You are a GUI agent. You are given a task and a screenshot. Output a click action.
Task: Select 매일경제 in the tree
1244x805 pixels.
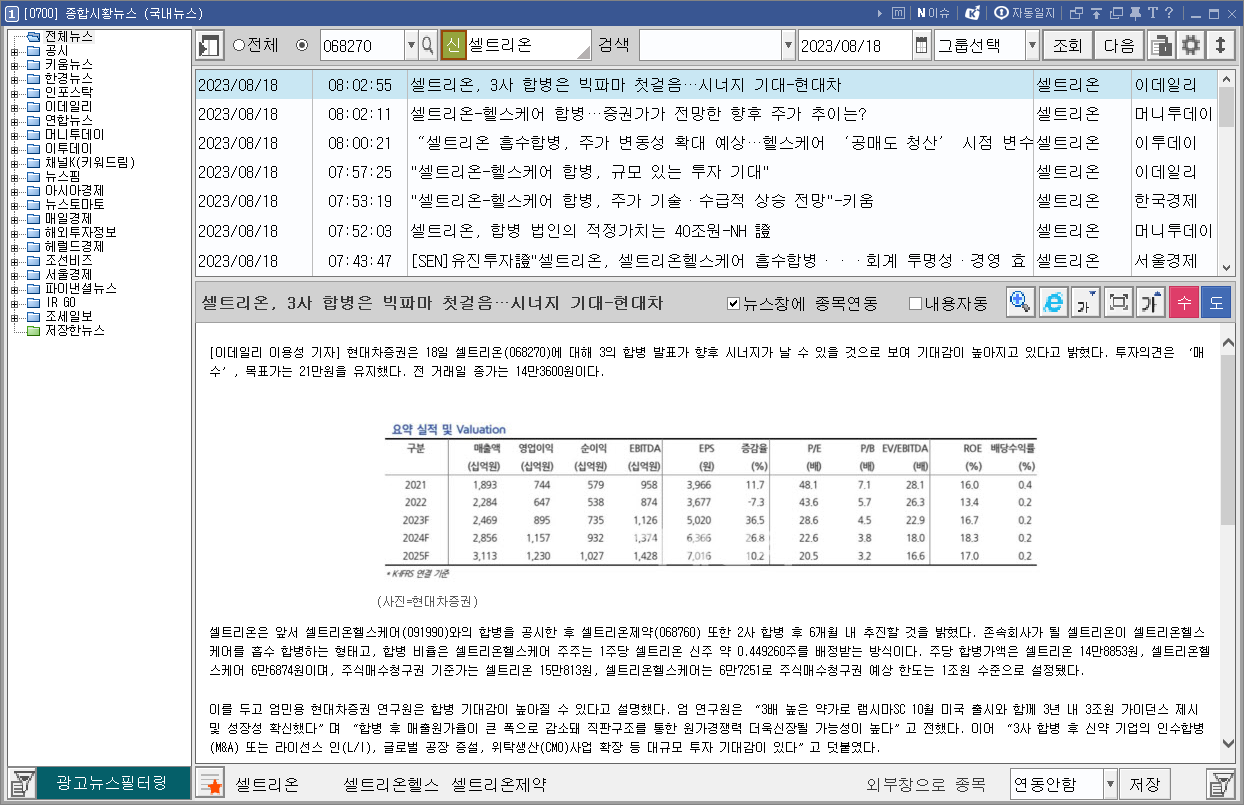coord(69,218)
